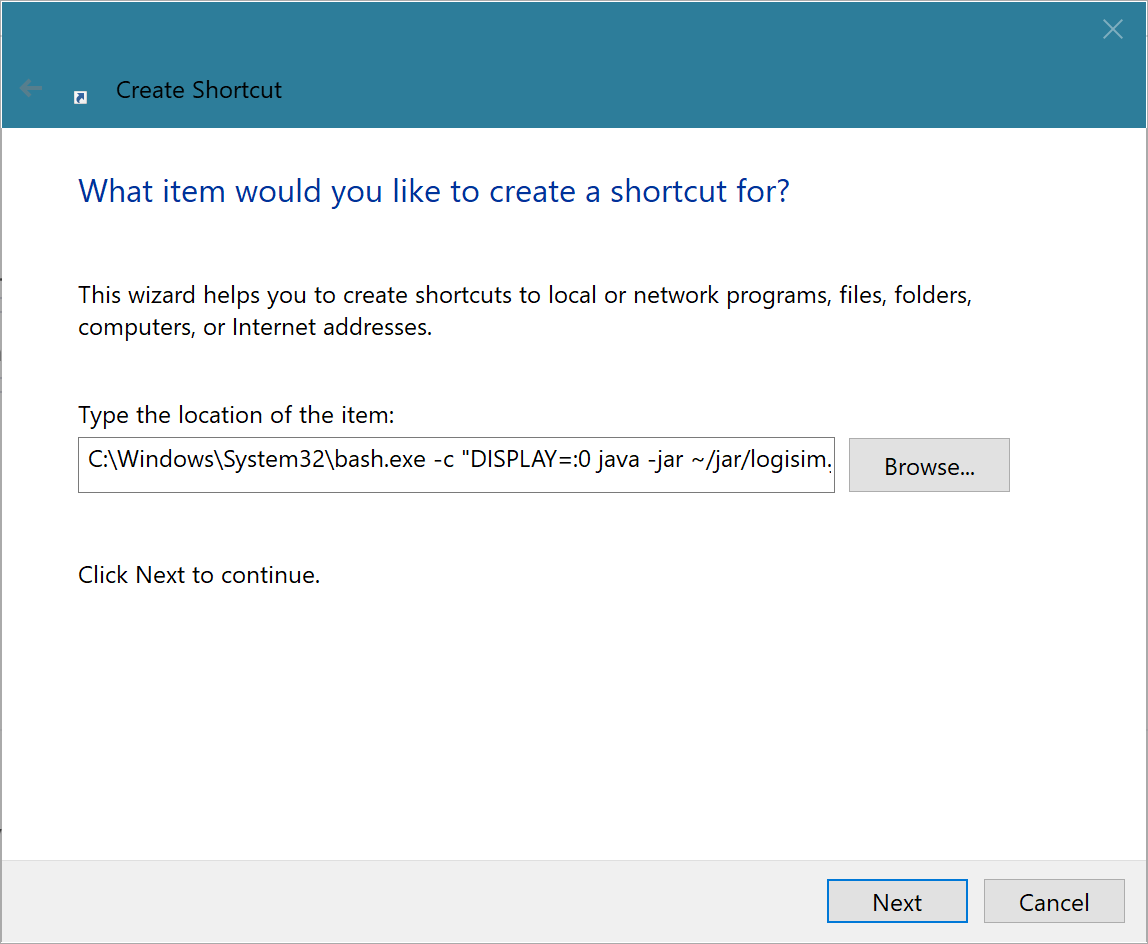Click the 'What item would you like' heading
Image resolution: width=1148 pixels, height=944 pixels.
coord(433,191)
